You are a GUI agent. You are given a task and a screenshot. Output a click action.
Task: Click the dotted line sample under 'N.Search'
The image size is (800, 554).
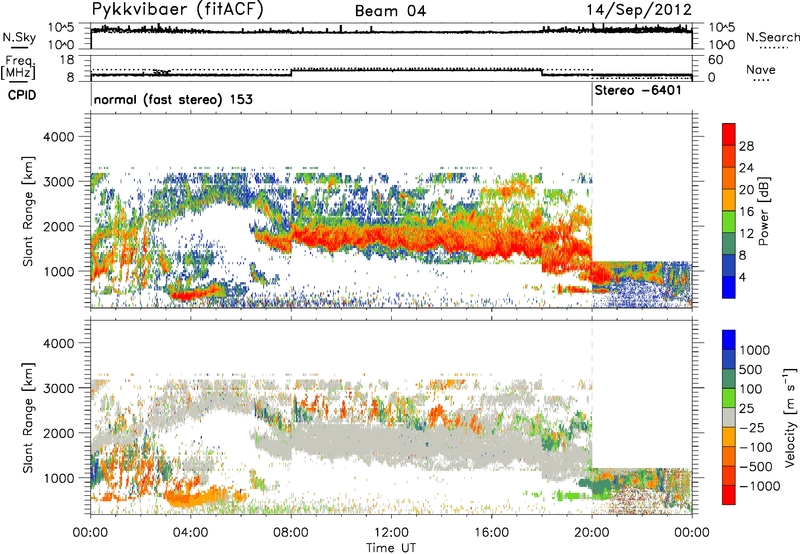(773, 48)
